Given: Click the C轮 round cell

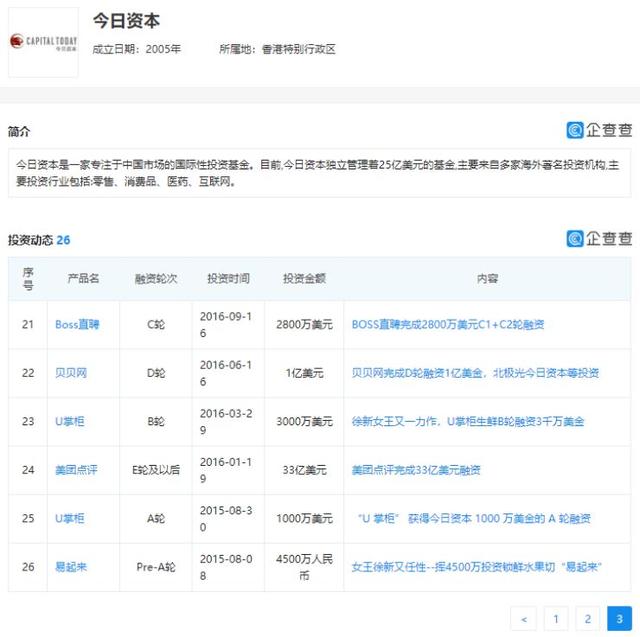Looking at the screenshot, I should pyautogui.click(x=156, y=324).
